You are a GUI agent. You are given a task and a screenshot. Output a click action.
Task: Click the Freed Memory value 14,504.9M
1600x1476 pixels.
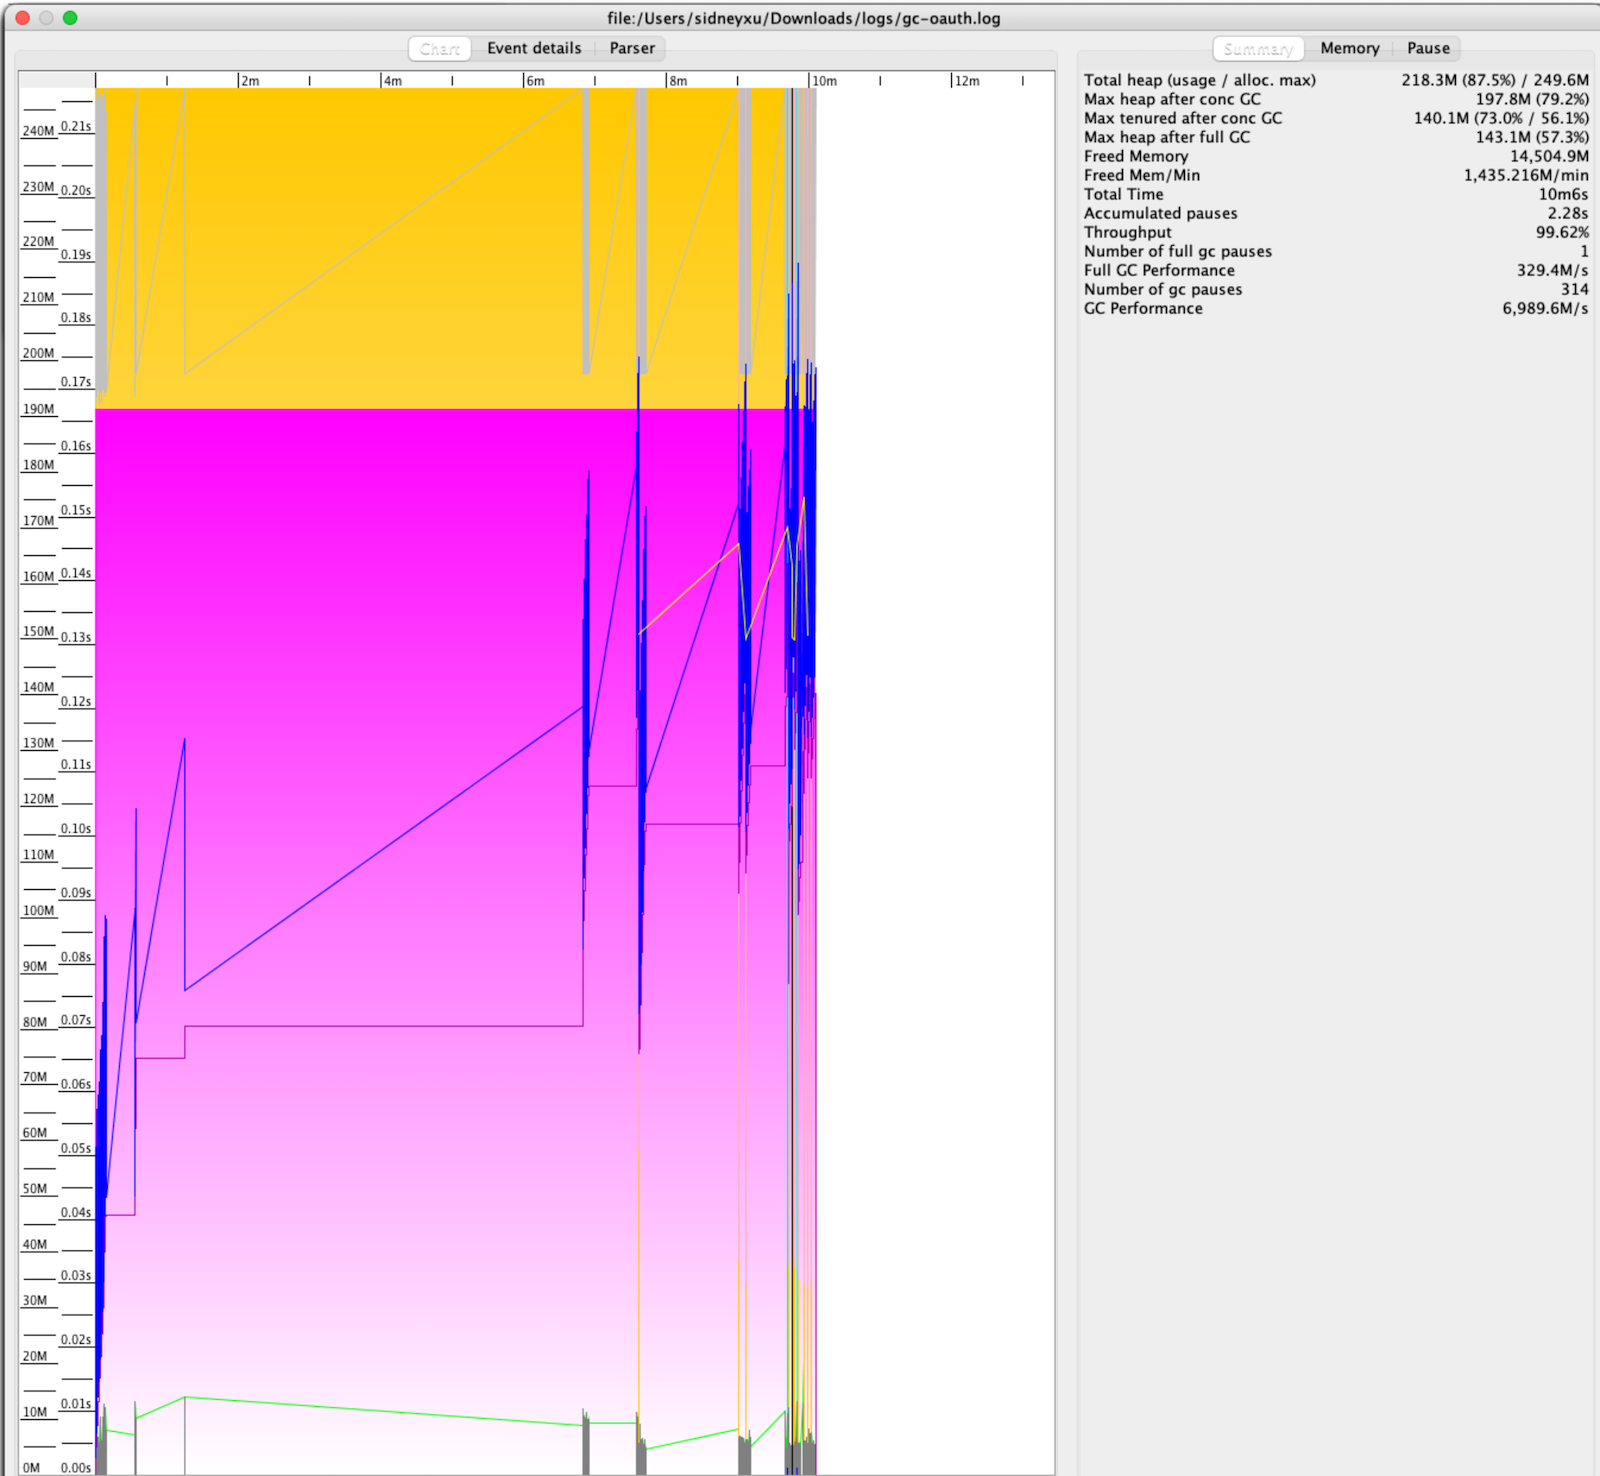point(1549,156)
